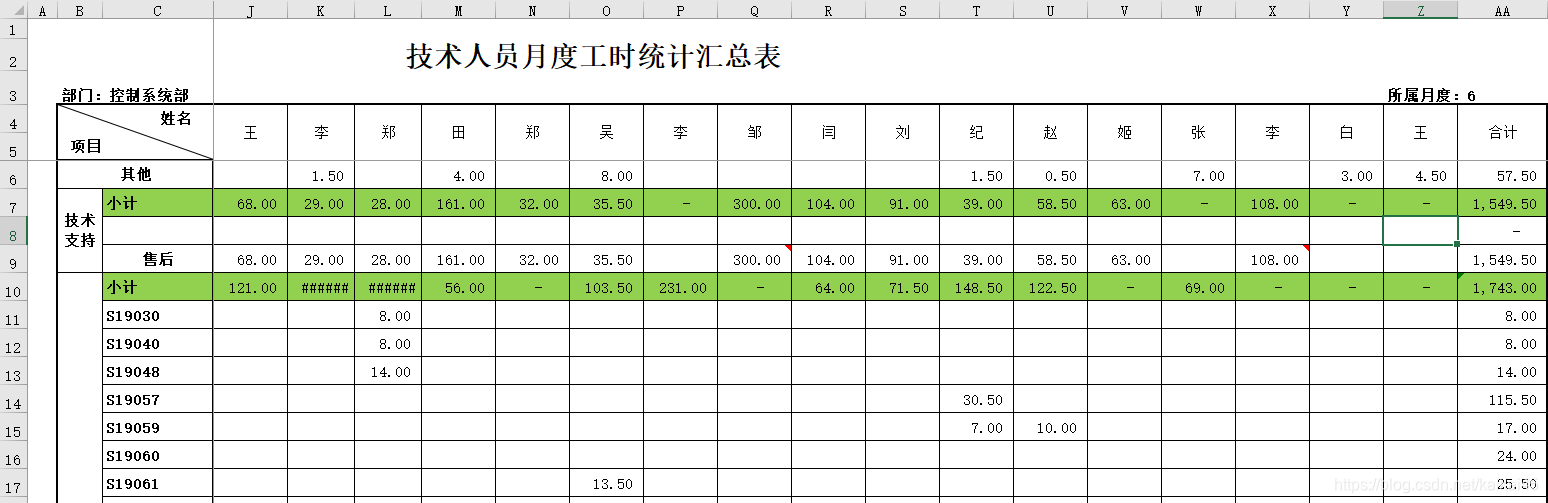Click the 部门: 控制系统部 cell
Image resolution: width=1548 pixels, height=503 pixels.
click(x=125, y=96)
